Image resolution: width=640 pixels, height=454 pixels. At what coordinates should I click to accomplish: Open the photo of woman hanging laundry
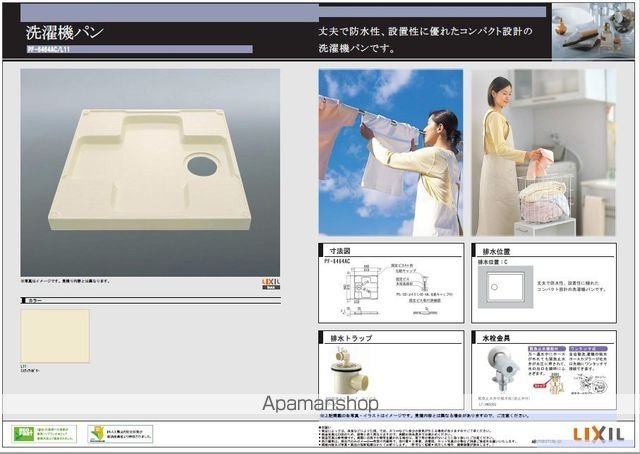click(391, 152)
